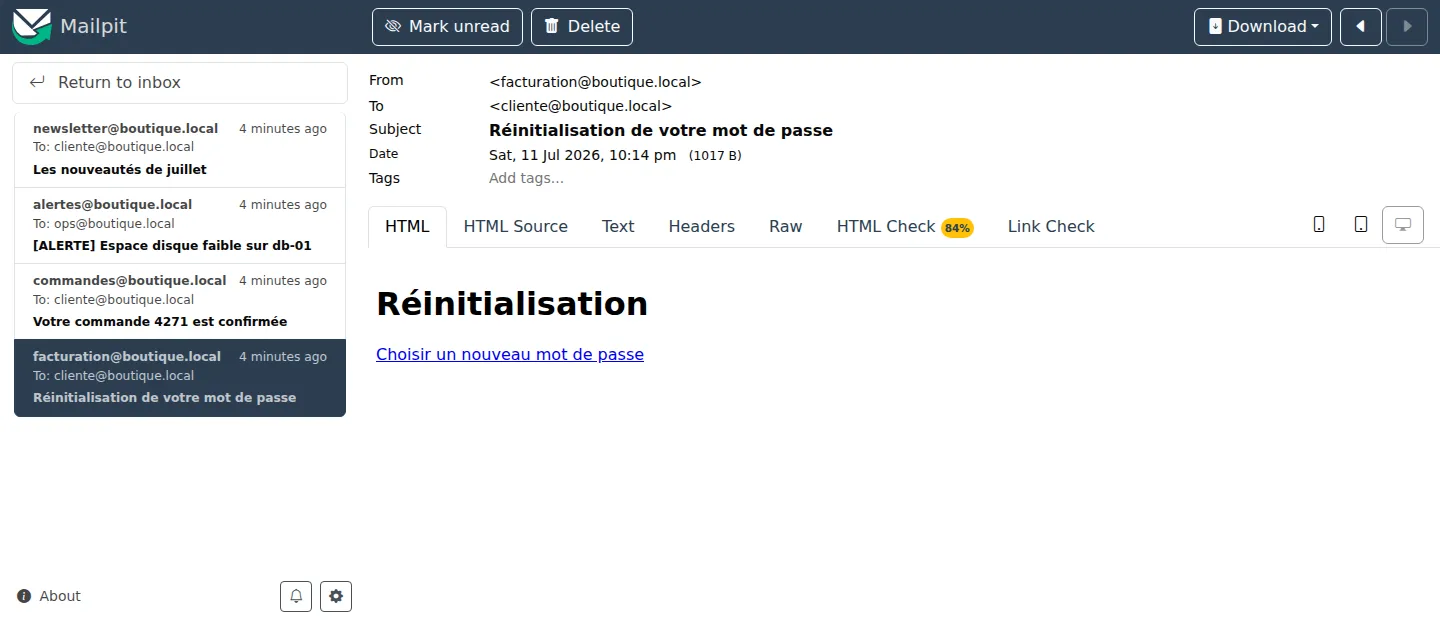The height and width of the screenshot is (620, 1440).
Task: Click the Mailpit envelope logo
Action: [x=31, y=26]
